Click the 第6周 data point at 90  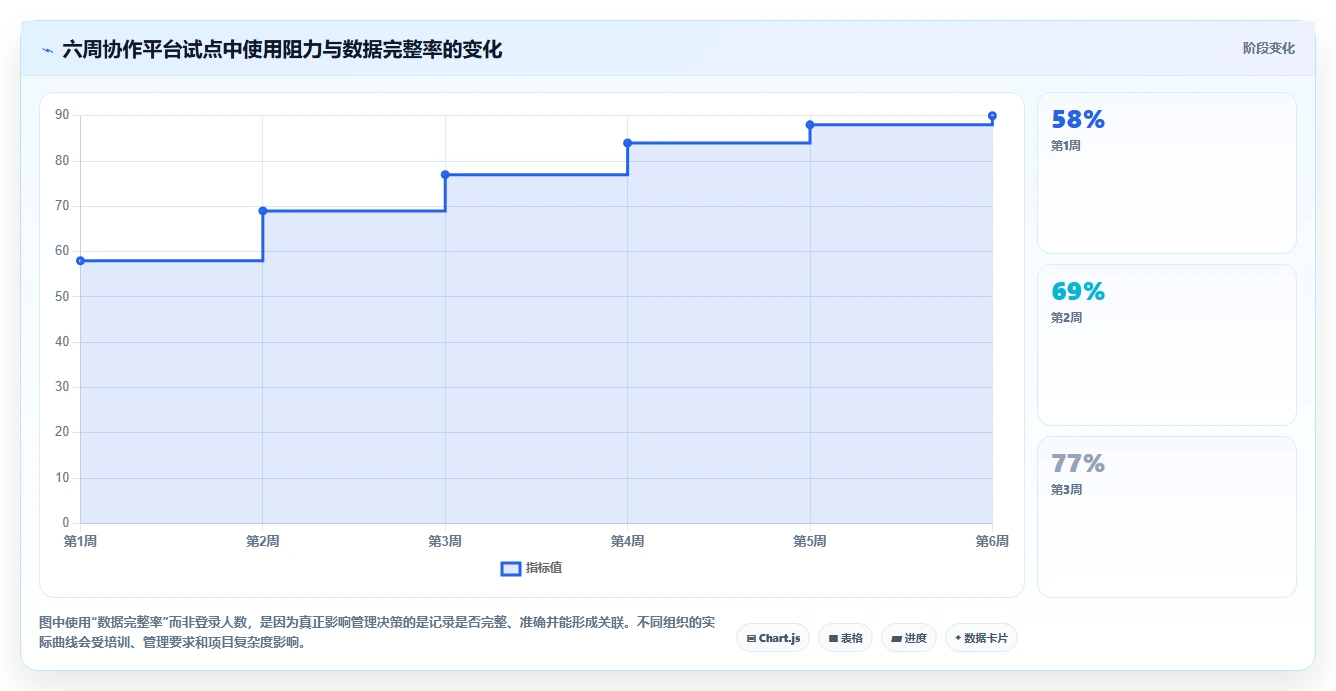pos(992,116)
